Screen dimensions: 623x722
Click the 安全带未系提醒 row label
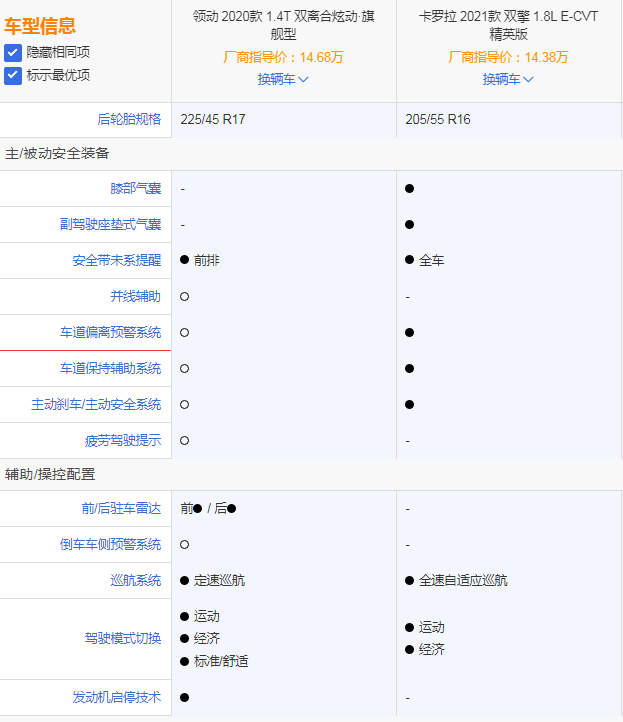pos(116,260)
